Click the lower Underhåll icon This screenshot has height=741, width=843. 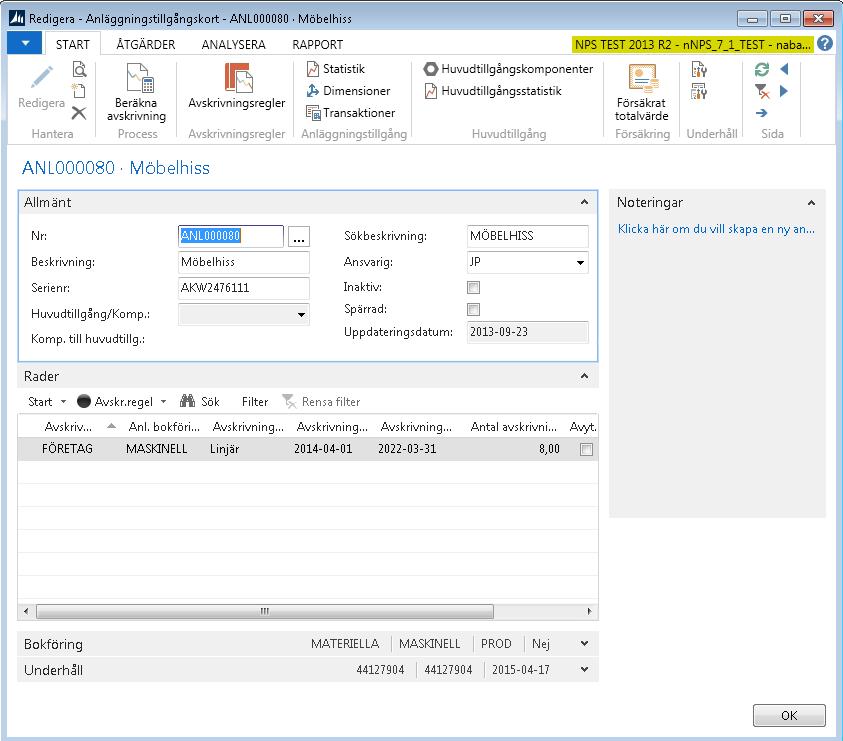[x=699, y=91]
